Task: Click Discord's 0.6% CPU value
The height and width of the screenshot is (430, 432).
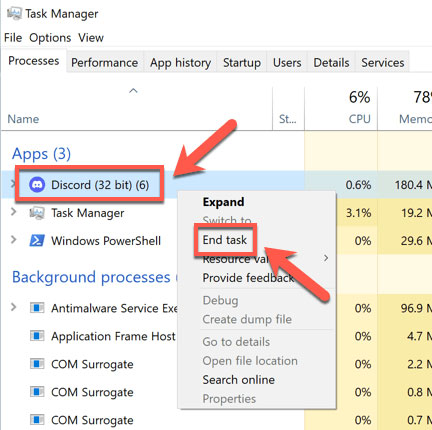Action: [x=358, y=185]
